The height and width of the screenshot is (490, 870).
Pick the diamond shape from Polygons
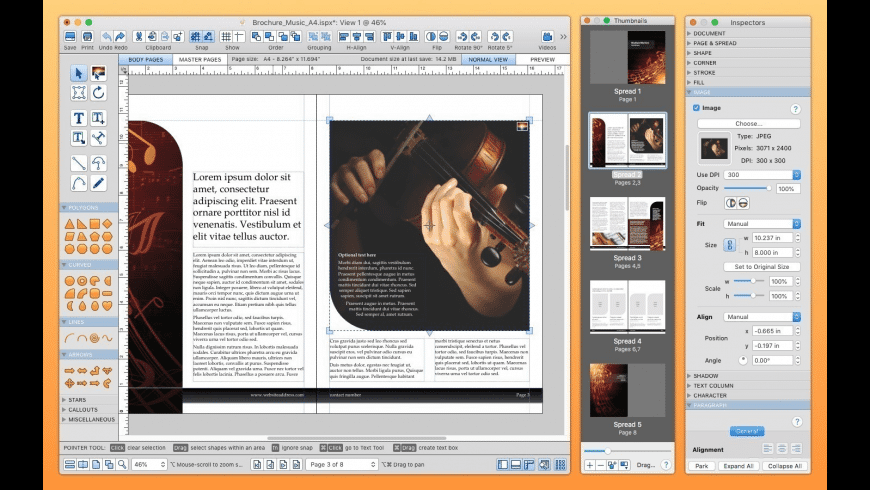pos(107,224)
